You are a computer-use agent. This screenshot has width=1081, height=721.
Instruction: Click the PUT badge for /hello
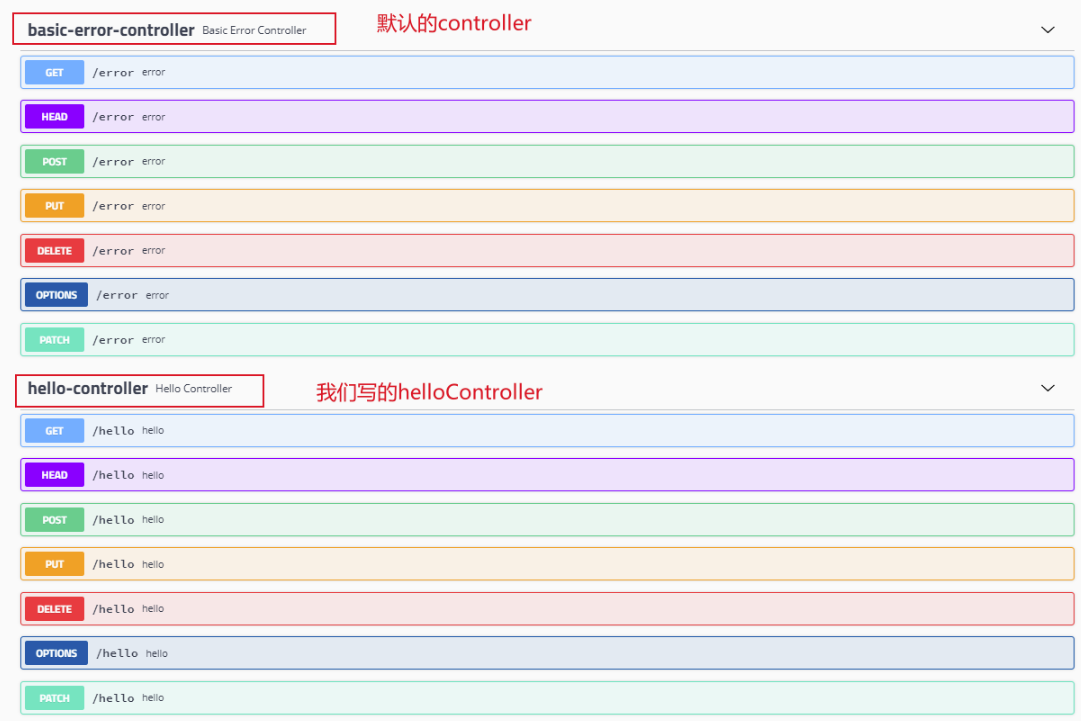click(54, 564)
